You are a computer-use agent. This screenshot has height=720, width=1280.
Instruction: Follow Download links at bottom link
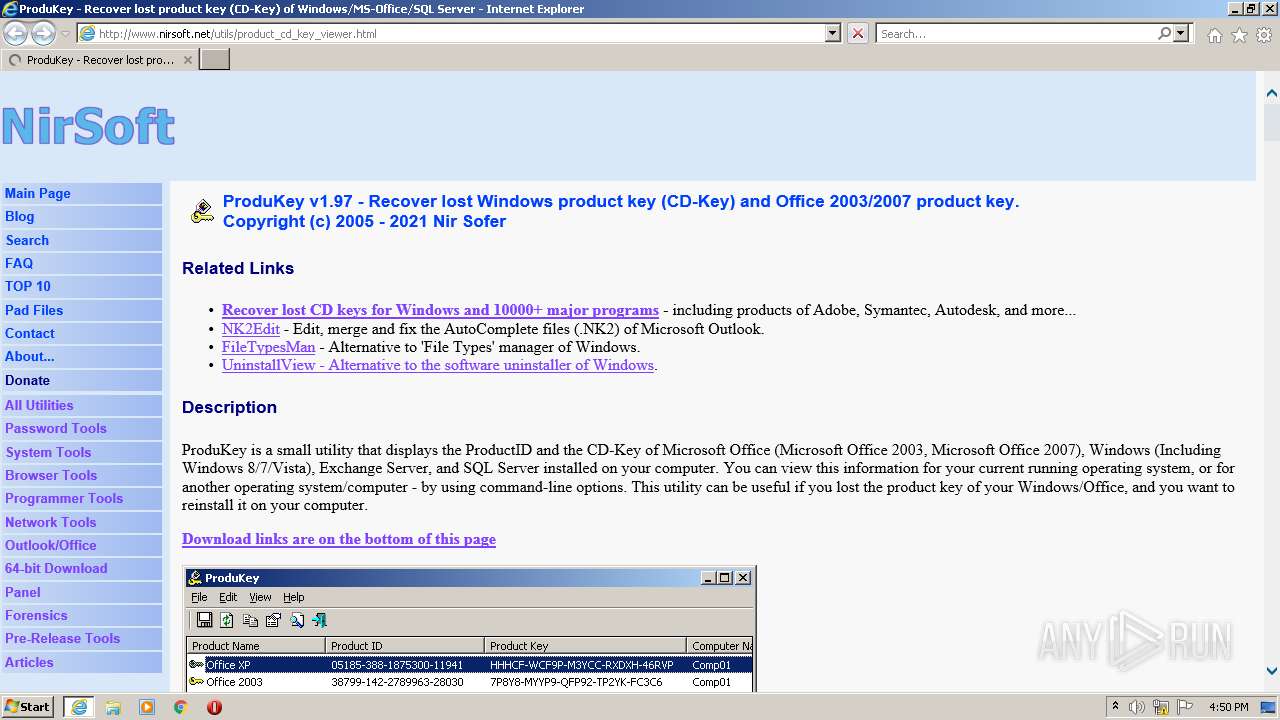(x=339, y=539)
